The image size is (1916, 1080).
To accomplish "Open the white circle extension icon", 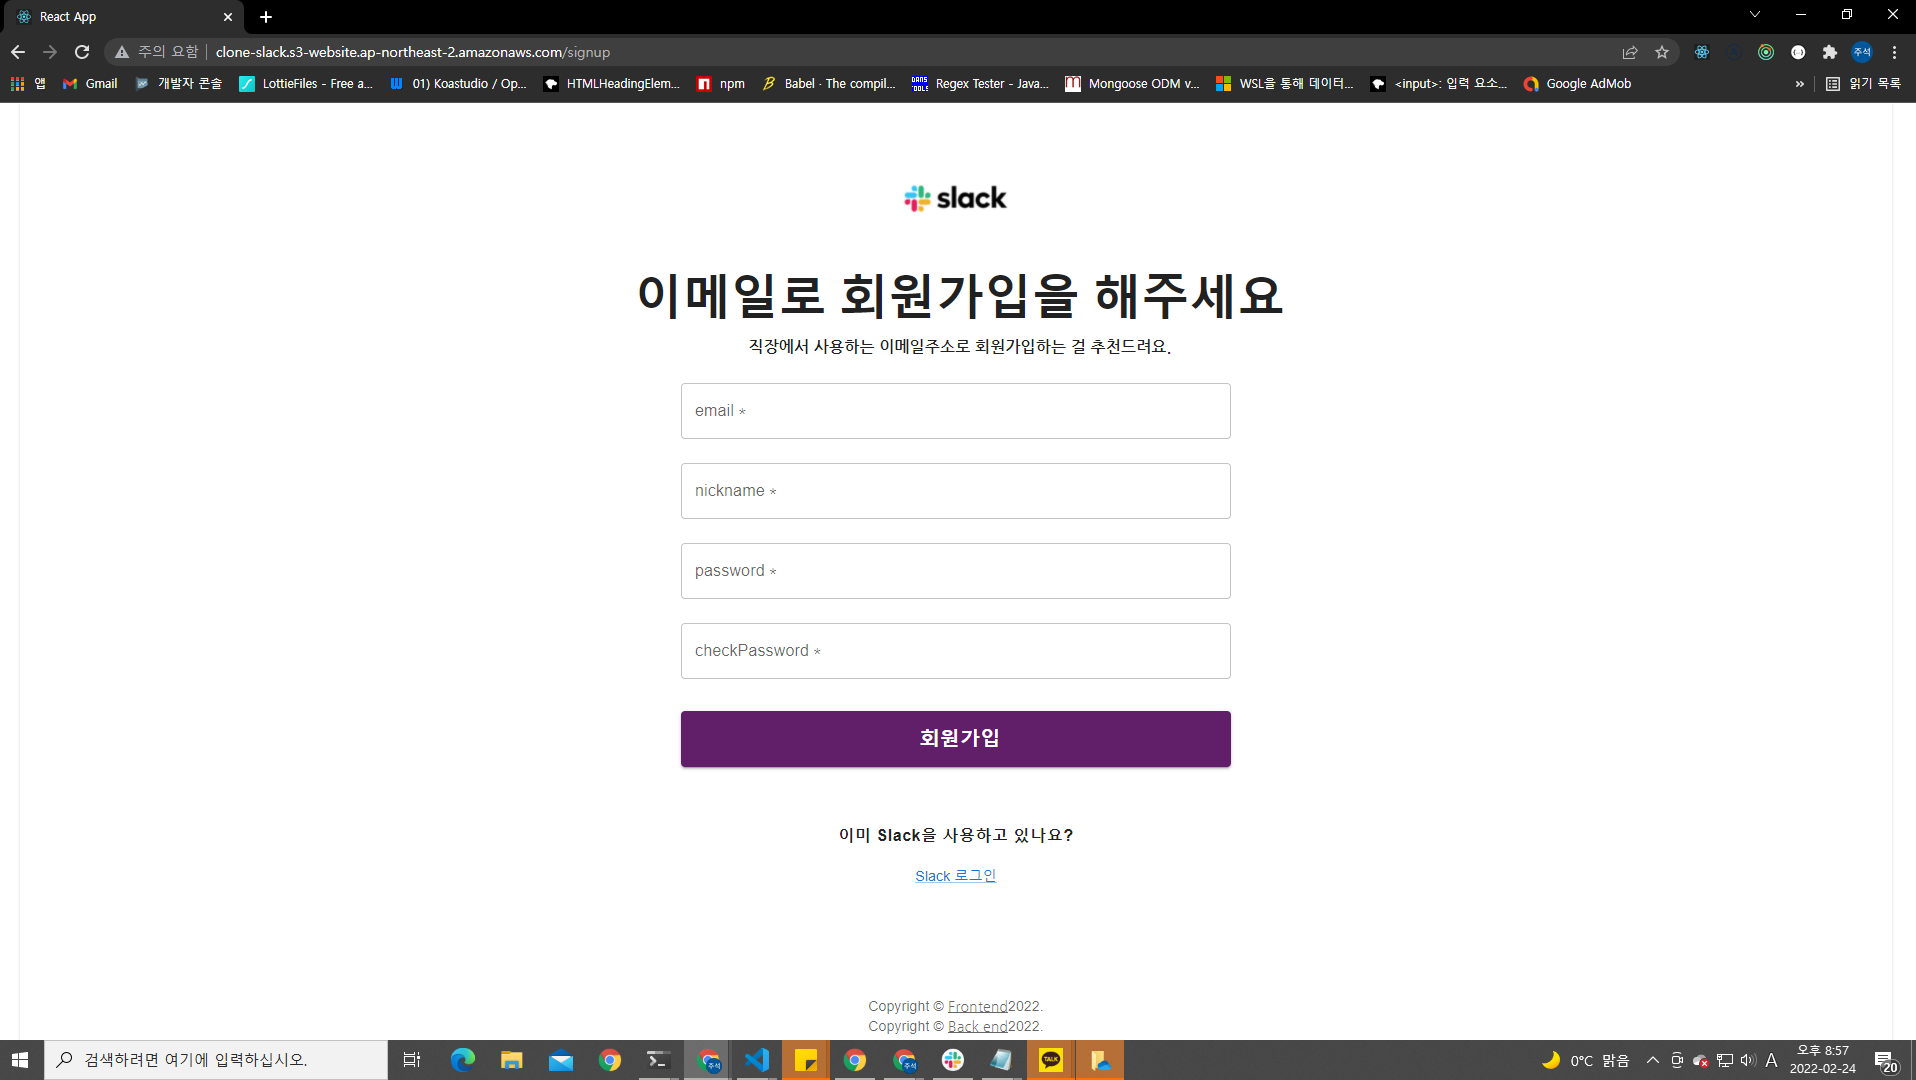I will [1798, 52].
